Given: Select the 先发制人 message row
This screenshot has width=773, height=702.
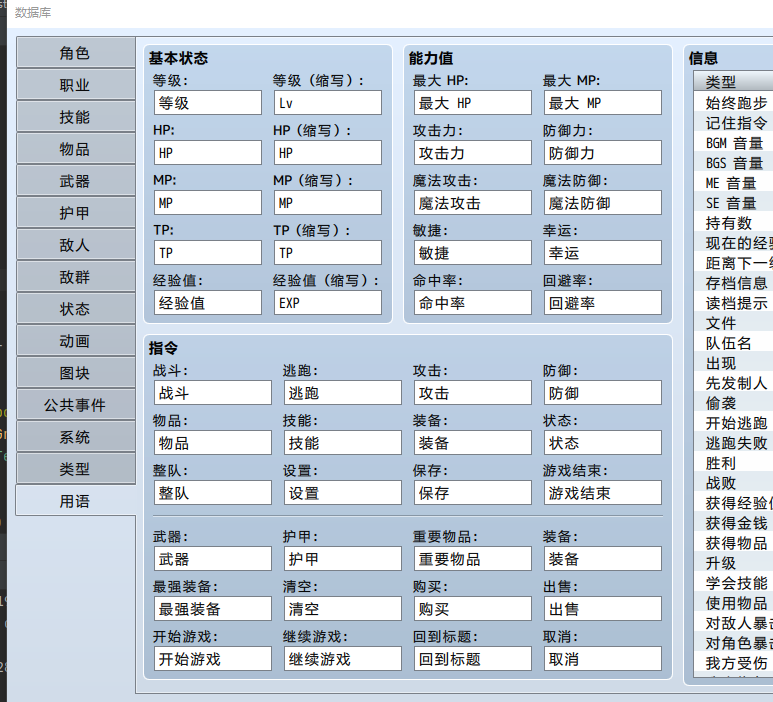Looking at the screenshot, I should coord(734,383).
